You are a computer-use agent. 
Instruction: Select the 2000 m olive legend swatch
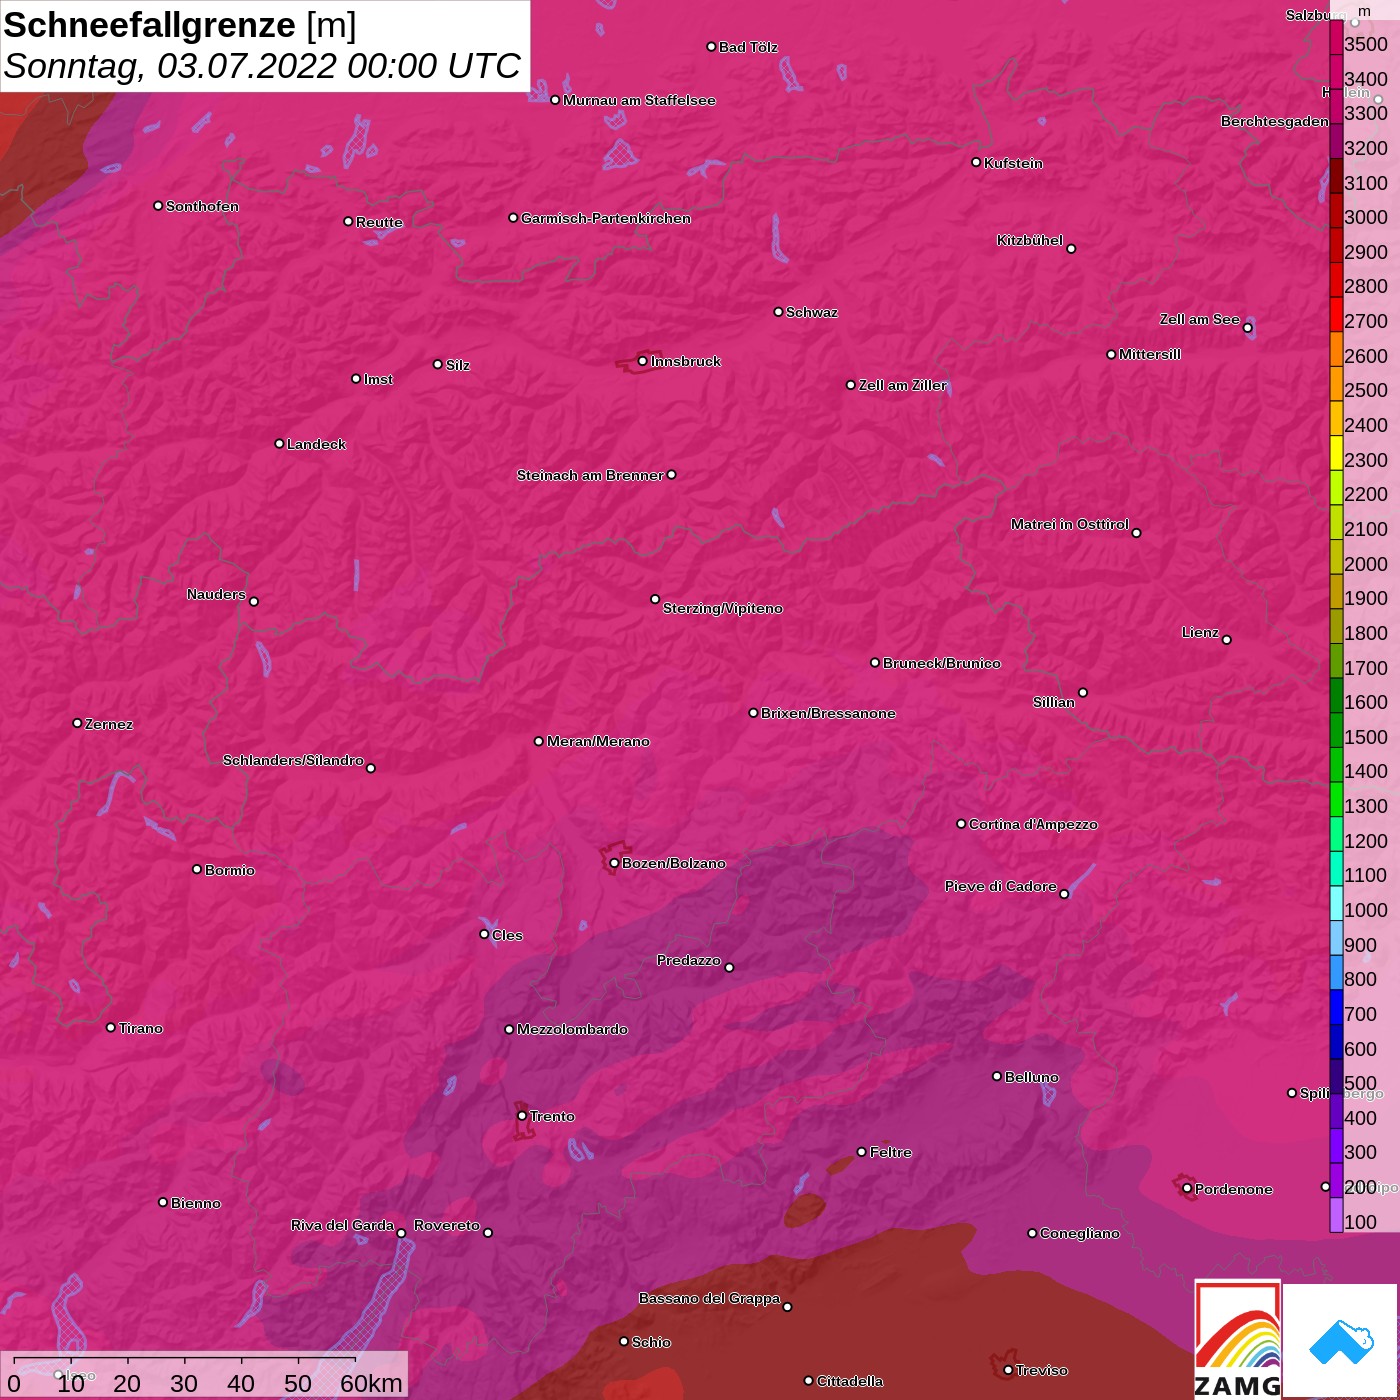[x=1336, y=557]
